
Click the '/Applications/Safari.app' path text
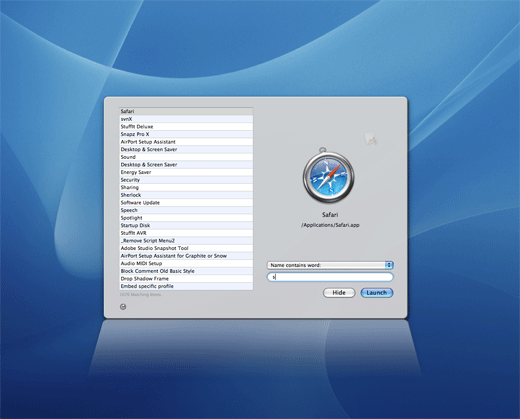click(330, 225)
